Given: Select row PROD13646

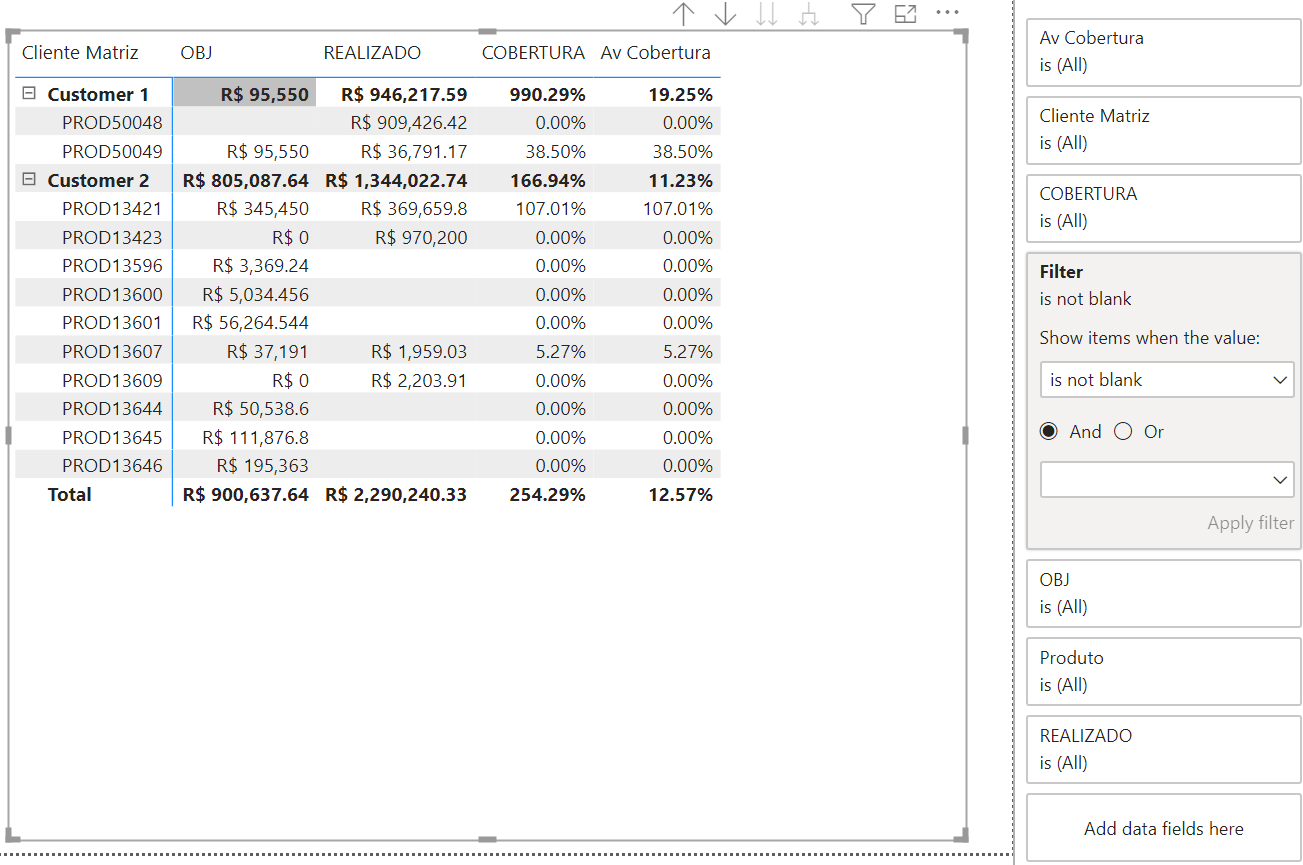Looking at the screenshot, I should [x=368, y=466].
